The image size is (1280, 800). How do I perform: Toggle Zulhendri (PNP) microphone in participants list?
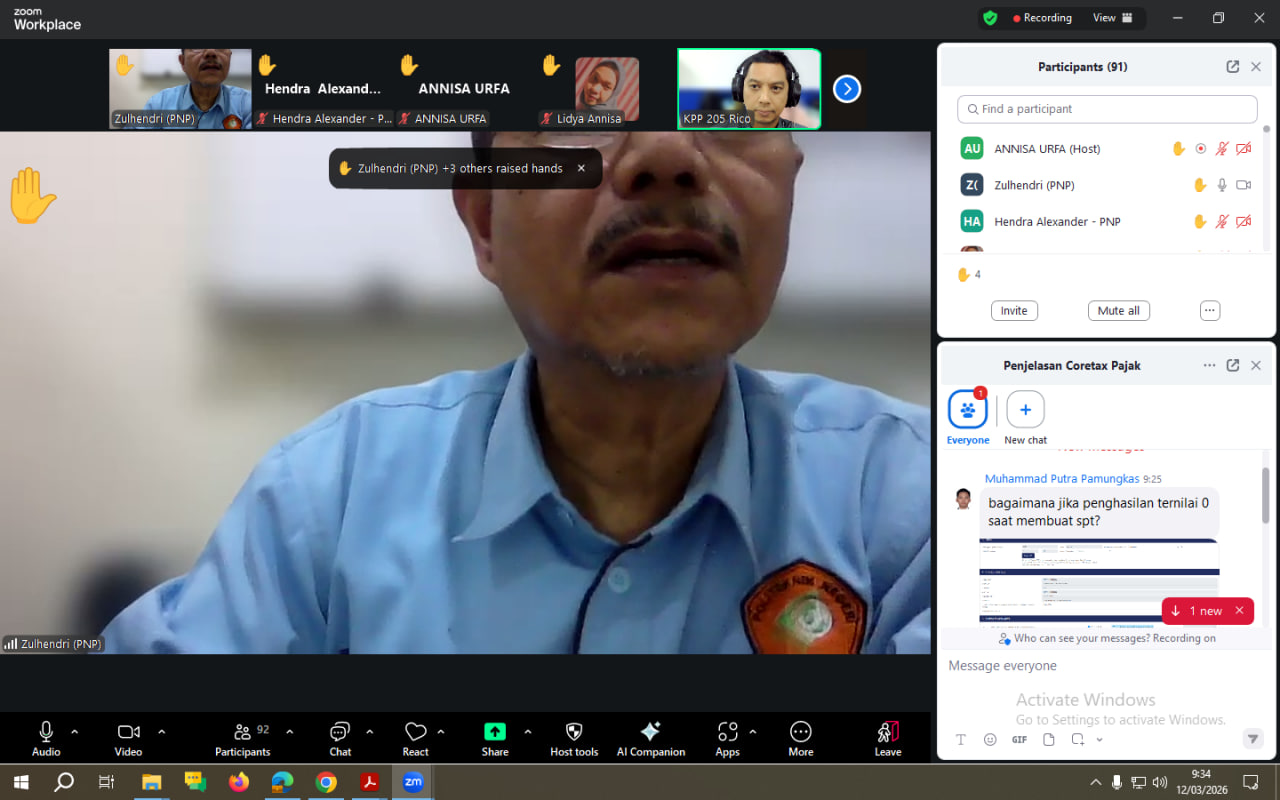[x=1222, y=185]
